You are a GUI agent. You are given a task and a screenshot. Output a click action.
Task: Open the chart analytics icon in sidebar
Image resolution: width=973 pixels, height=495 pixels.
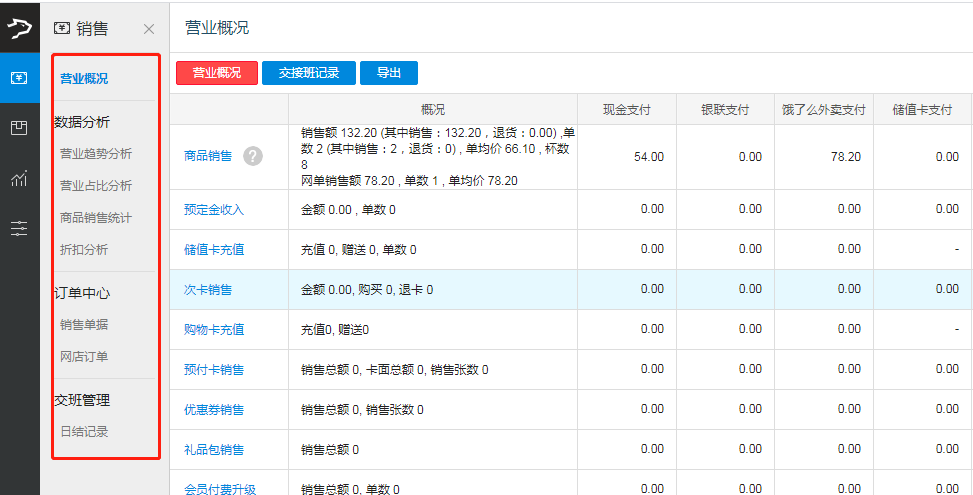(20, 179)
